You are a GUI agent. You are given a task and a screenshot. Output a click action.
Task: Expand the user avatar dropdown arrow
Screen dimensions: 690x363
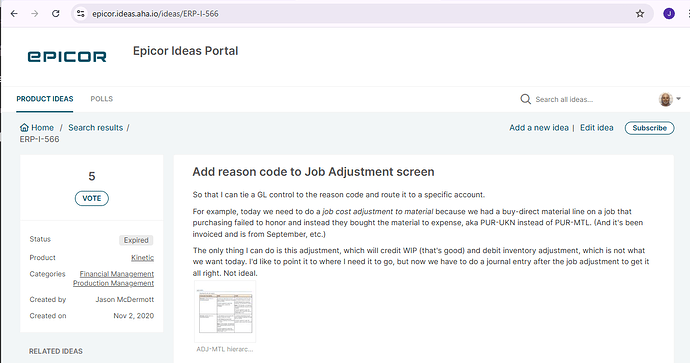679,99
